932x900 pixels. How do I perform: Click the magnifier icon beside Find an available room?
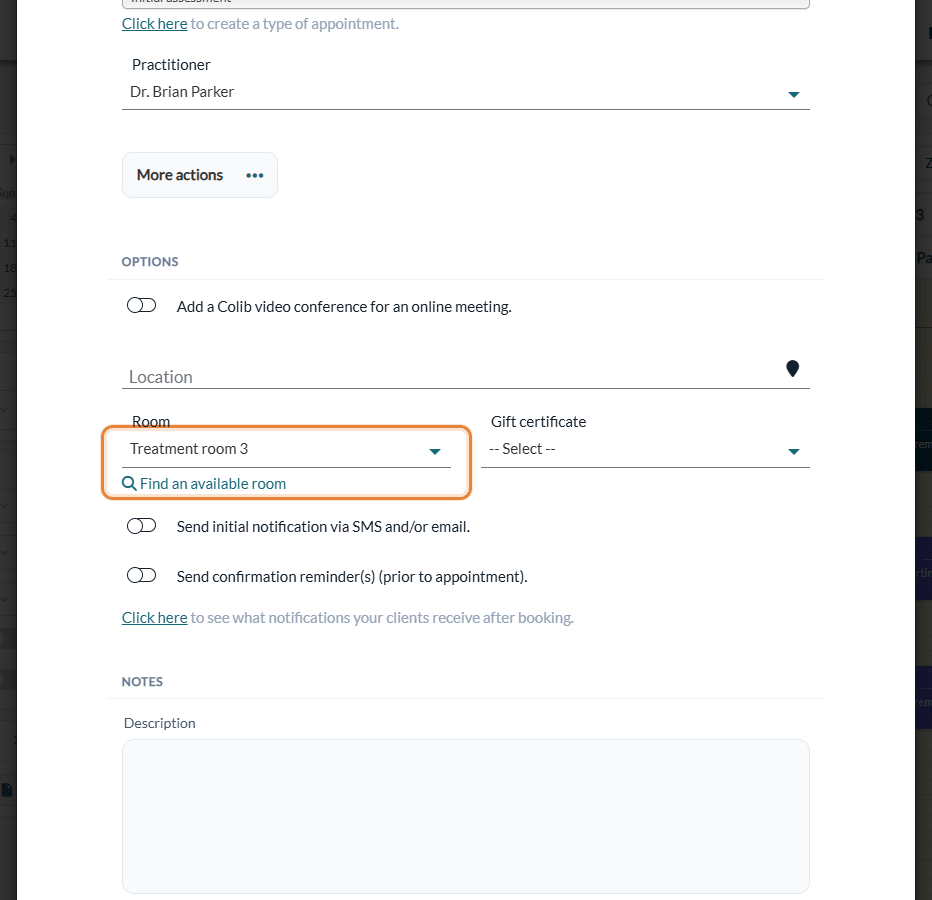(129, 483)
